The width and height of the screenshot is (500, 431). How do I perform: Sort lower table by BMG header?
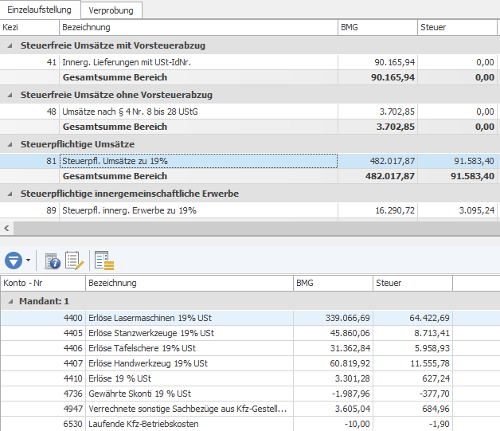coord(333,283)
